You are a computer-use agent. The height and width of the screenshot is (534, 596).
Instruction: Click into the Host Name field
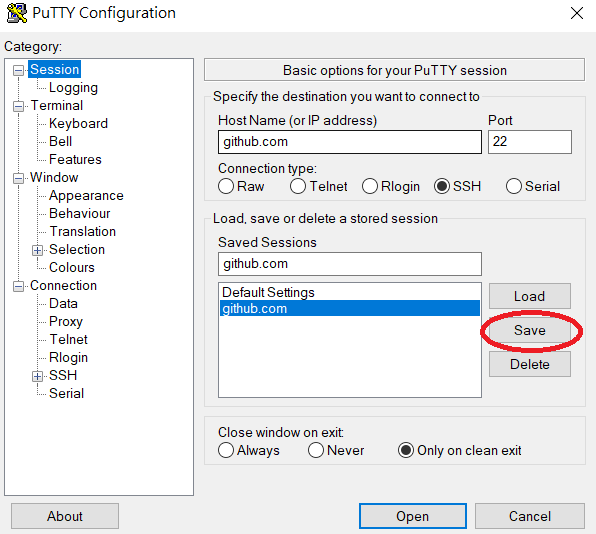click(x=350, y=142)
